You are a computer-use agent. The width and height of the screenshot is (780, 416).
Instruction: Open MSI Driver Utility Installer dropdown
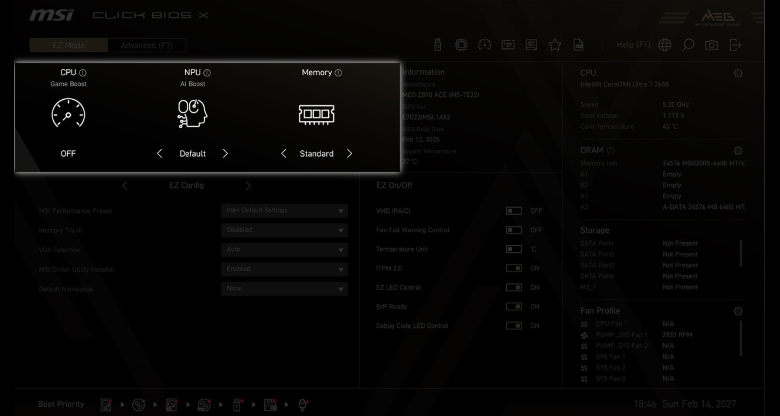click(284, 269)
